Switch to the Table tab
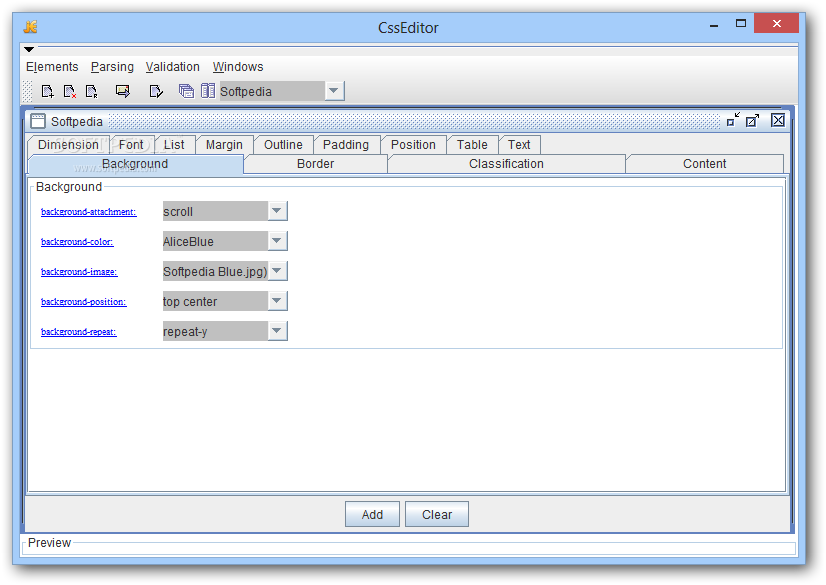 pyautogui.click(x=472, y=144)
